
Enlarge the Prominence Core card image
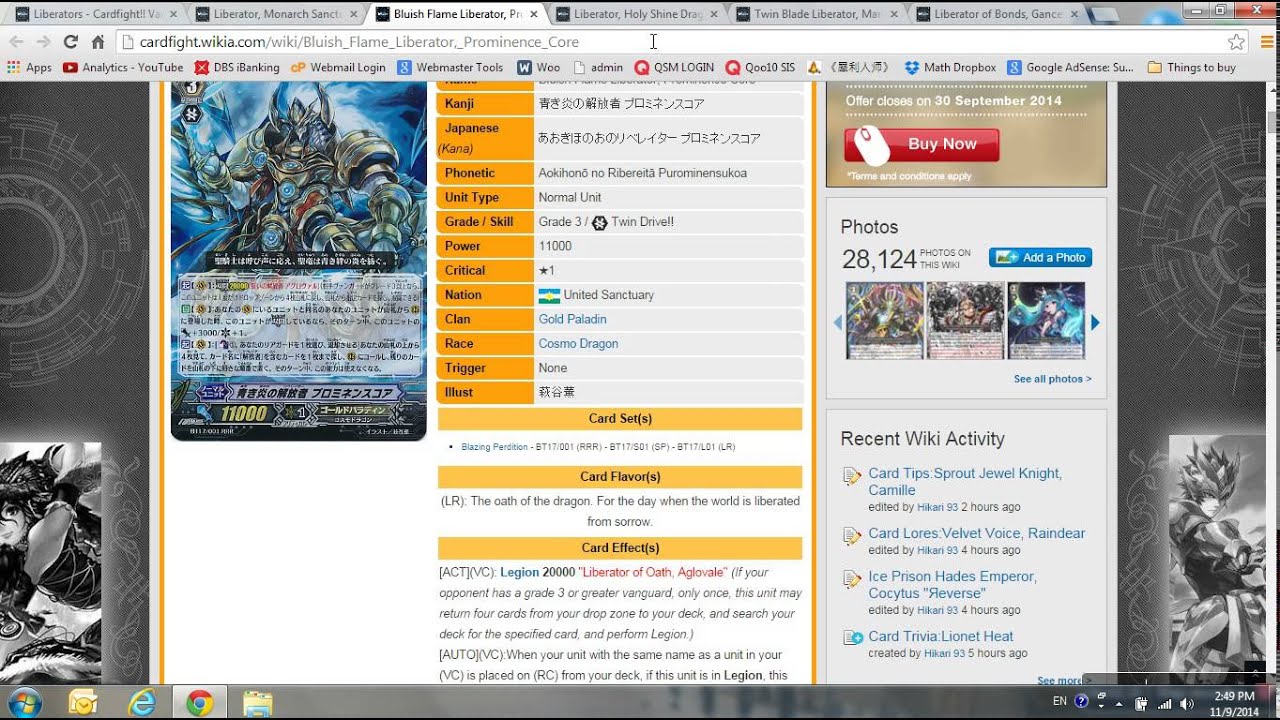coord(298,260)
